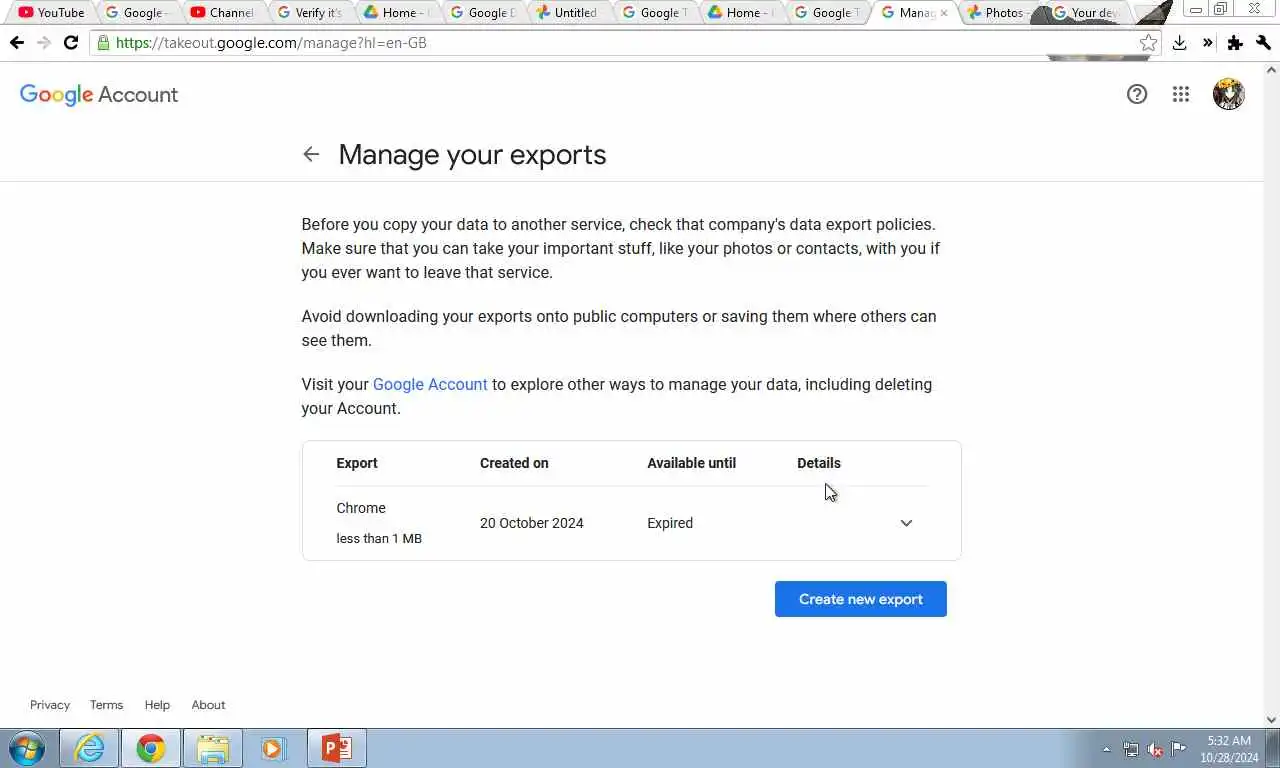Click the browser forward arrow
Screen dimensions: 1280x768
43,43
